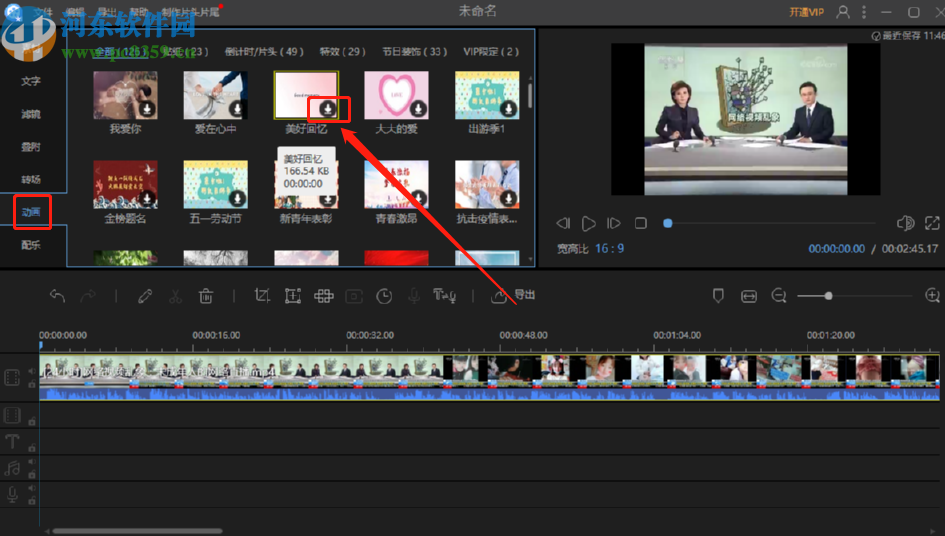This screenshot has height=536, width=945.
Task: Stop the preview playback
Action: coord(641,224)
